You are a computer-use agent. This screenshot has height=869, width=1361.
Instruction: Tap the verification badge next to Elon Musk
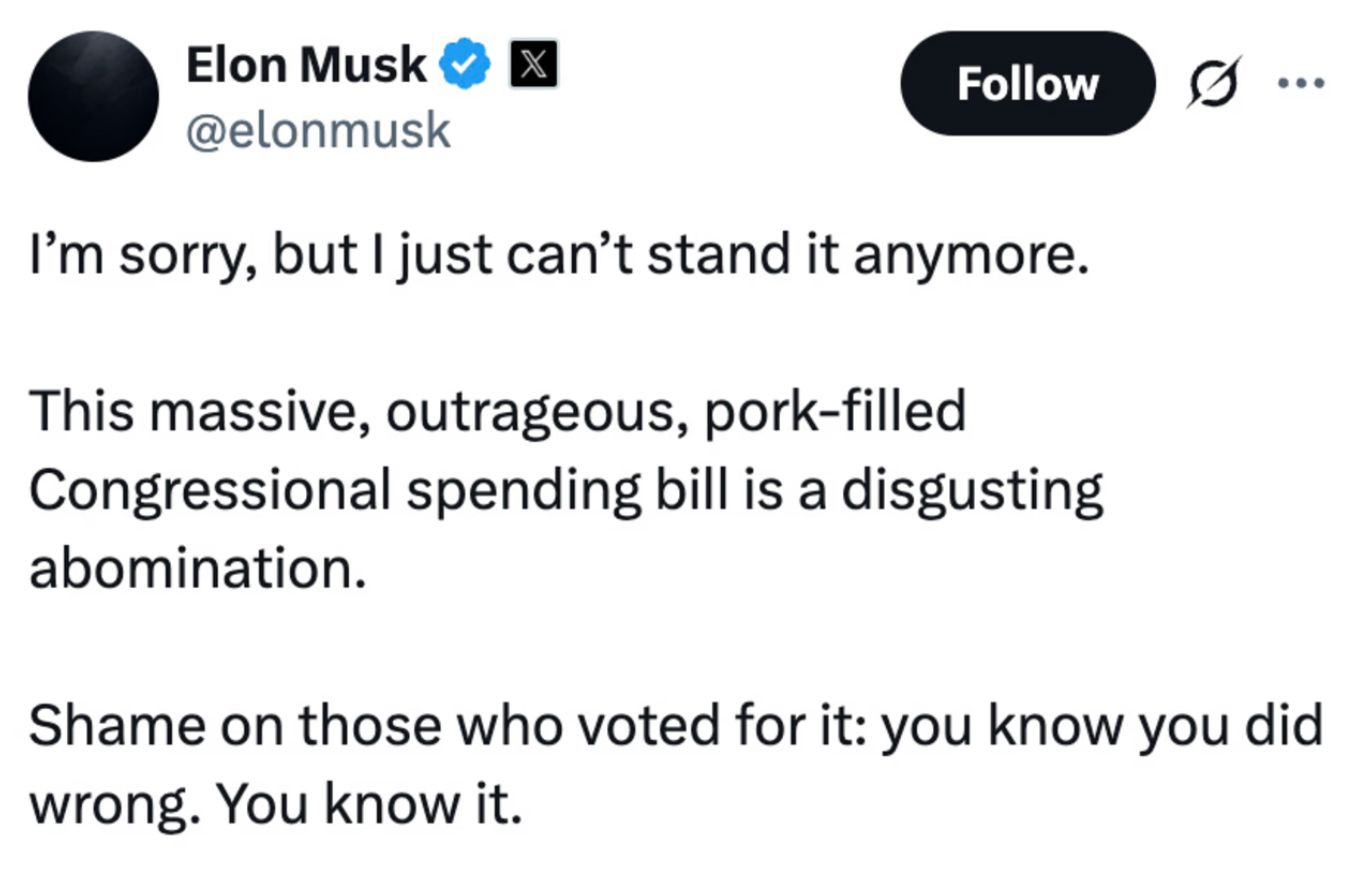coord(464,63)
